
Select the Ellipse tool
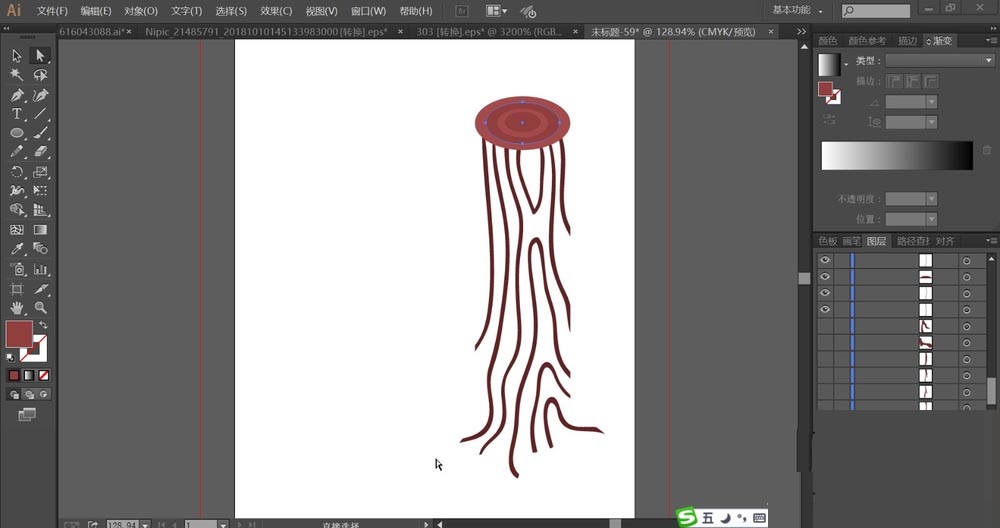coord(17,133)
